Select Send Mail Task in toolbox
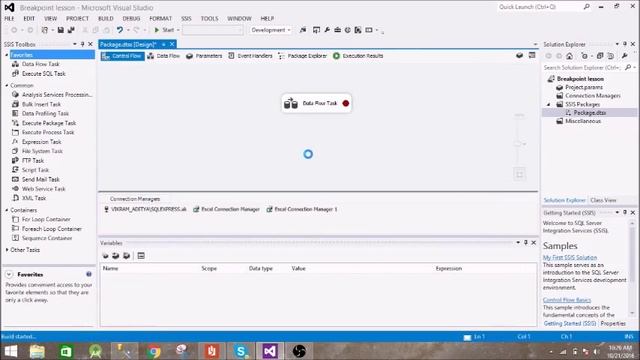The height and width of the screenshot is (360, 640). pyautogui.click(x=36, y=180)
